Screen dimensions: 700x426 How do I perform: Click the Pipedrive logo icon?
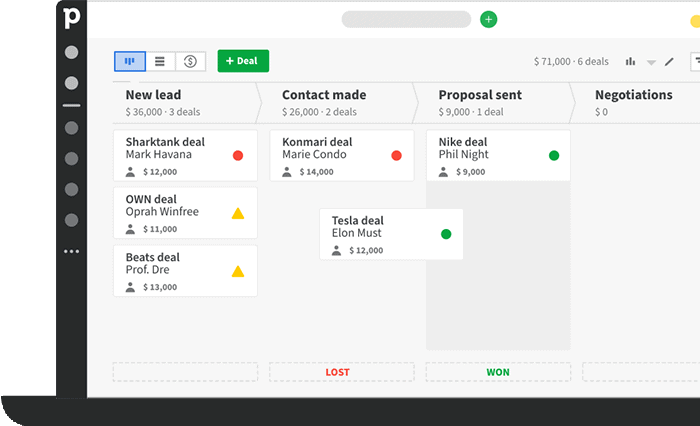pos(71,18)
